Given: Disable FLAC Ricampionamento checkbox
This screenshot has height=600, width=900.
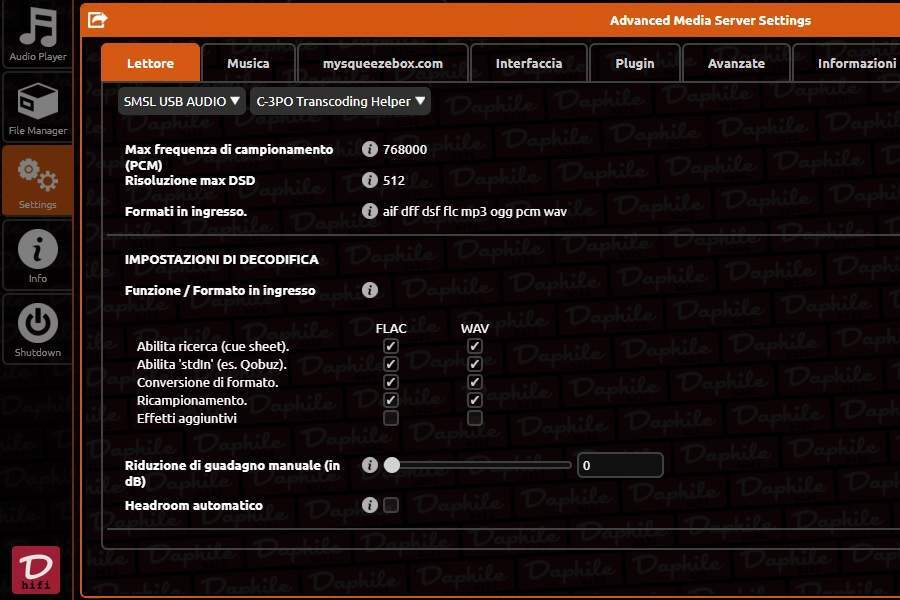Looking at the screenshot, I should click(391, 400).
